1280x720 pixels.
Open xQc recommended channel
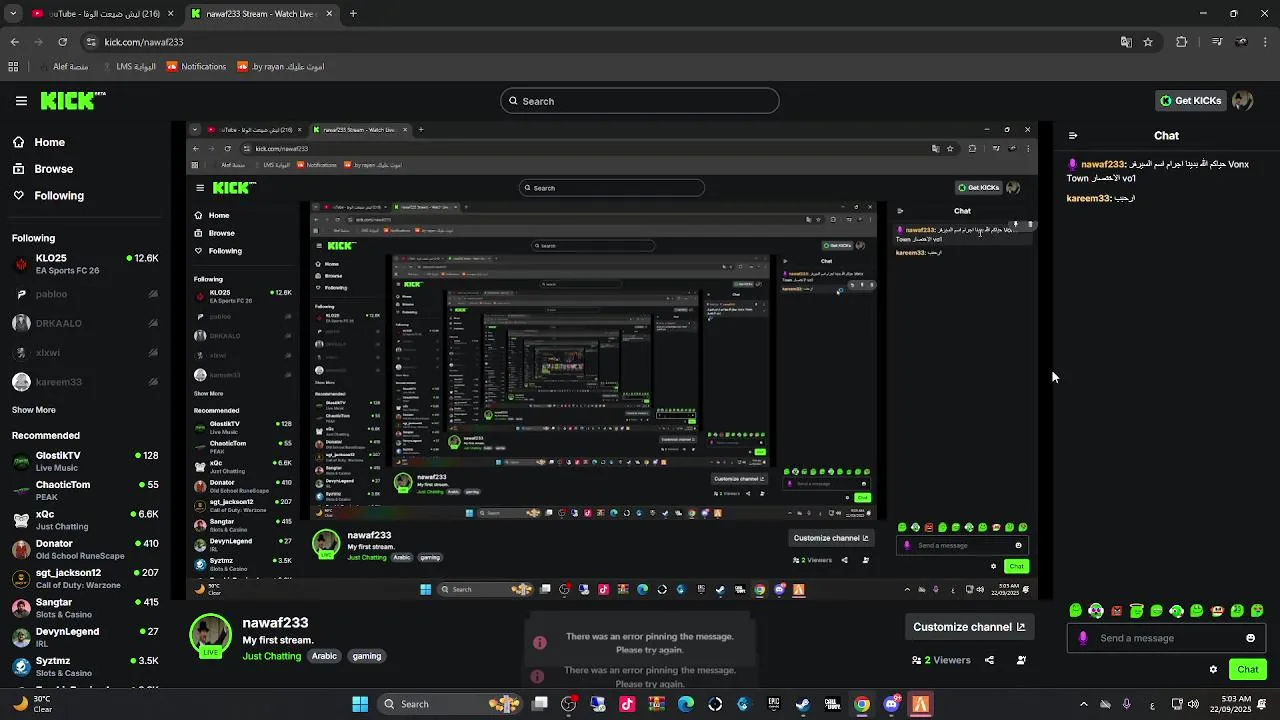[x=84, y=520]
